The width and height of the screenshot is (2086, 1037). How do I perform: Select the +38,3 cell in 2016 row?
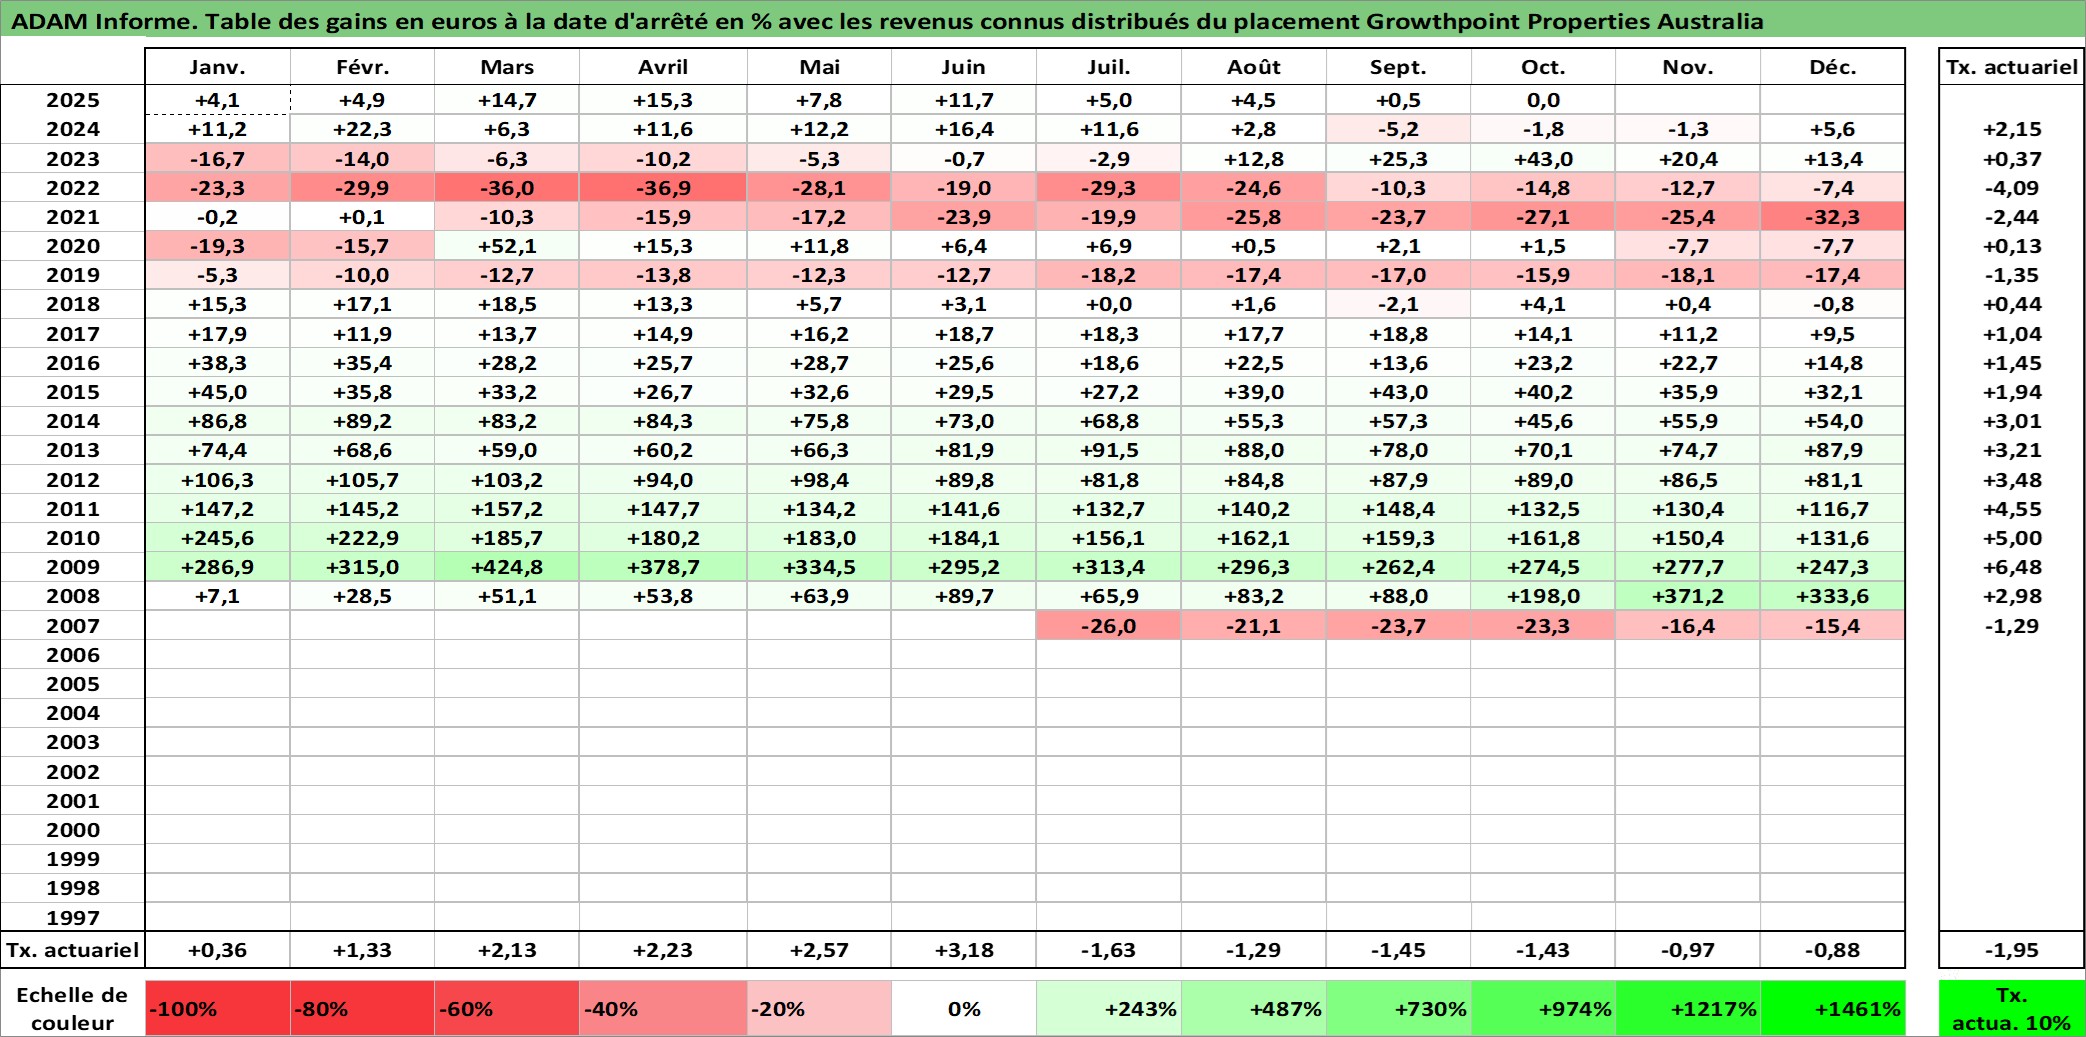(x=218, y=363)
